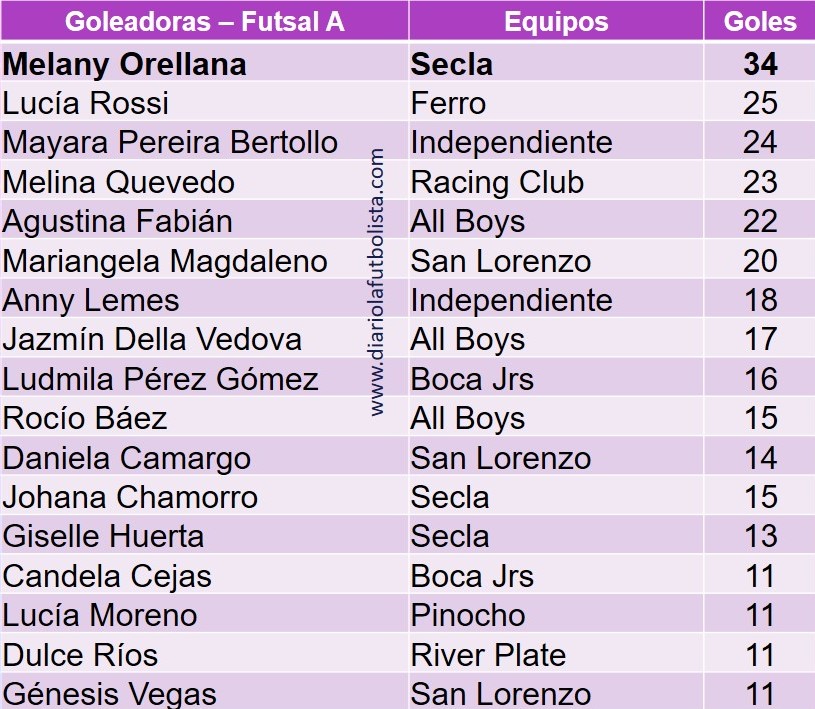Screen dimensions: 815x709
Task: Click Agustina Fabián's goal count 22
Action: 760,221
